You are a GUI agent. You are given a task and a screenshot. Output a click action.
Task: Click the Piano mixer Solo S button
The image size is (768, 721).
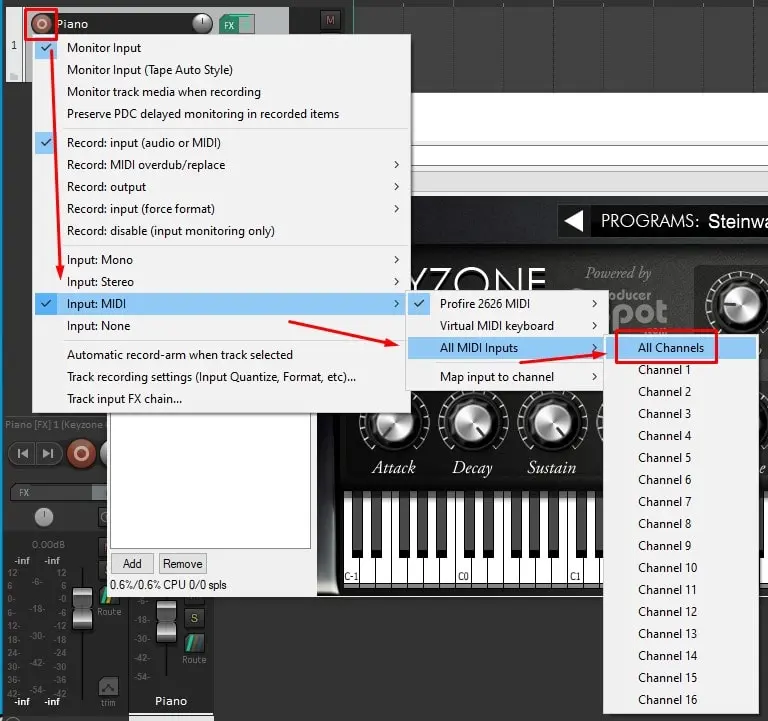coord(194,618)
